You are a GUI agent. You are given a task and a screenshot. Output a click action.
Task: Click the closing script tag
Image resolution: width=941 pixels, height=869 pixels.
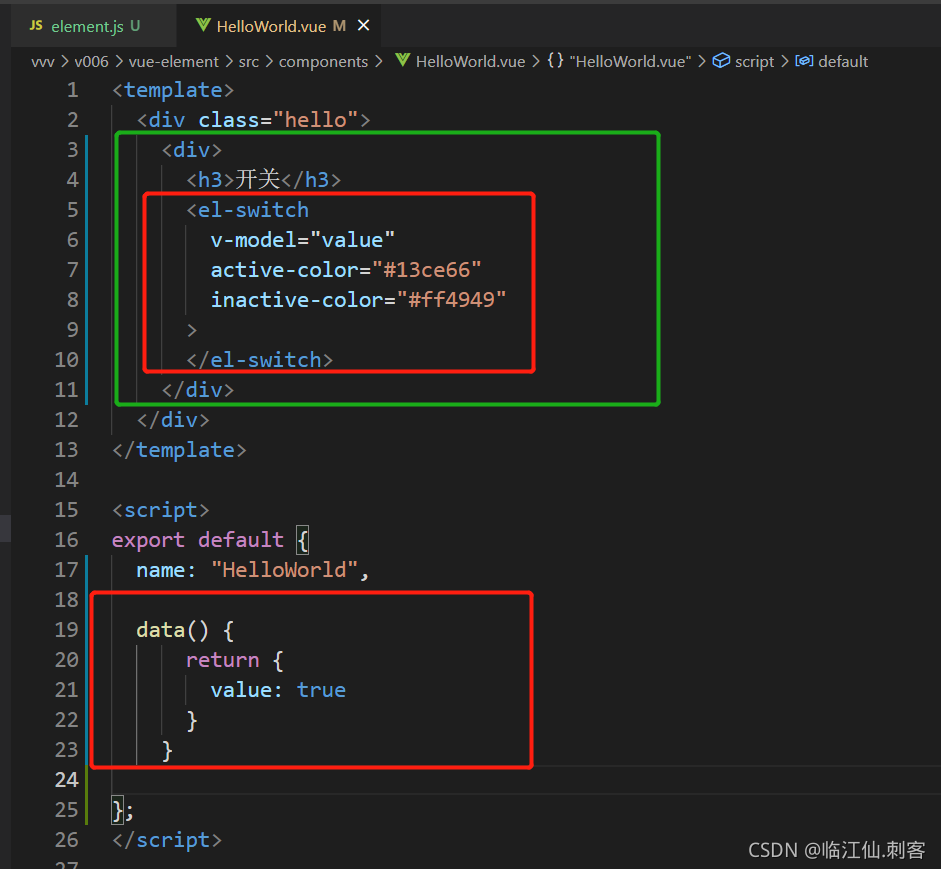(167, 840)
